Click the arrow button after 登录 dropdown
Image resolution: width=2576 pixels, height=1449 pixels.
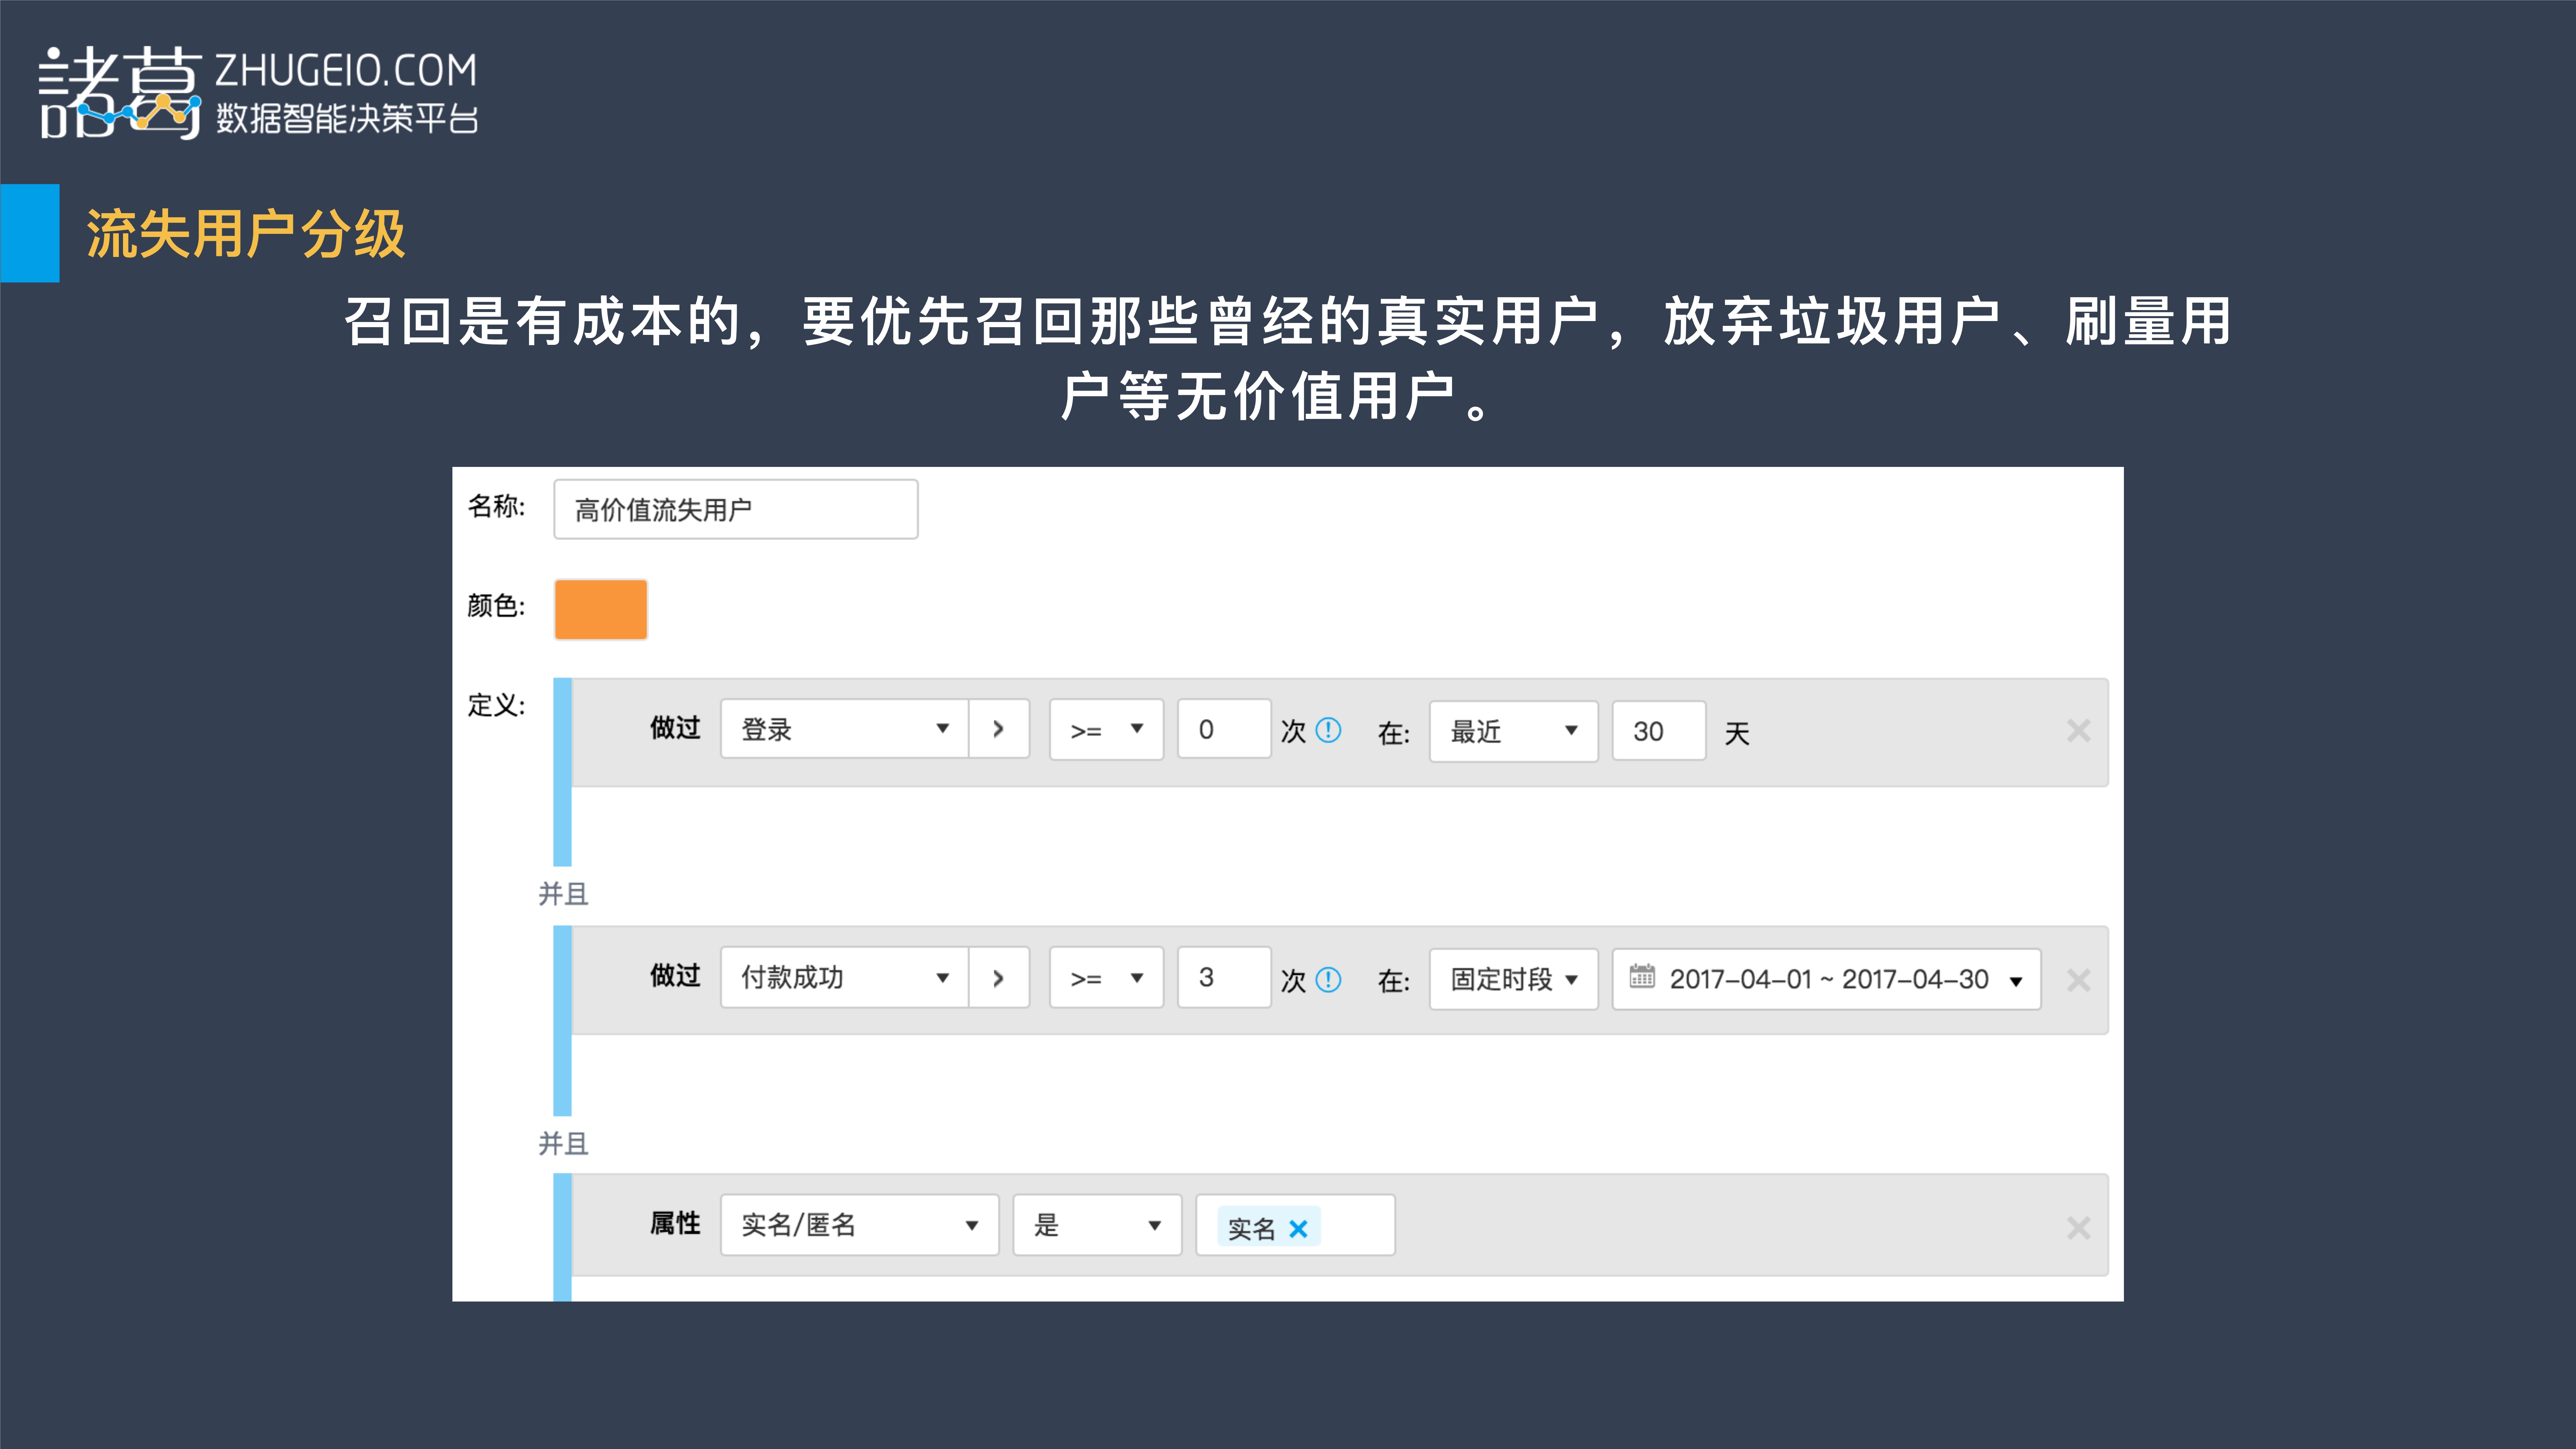coord(999,729)
